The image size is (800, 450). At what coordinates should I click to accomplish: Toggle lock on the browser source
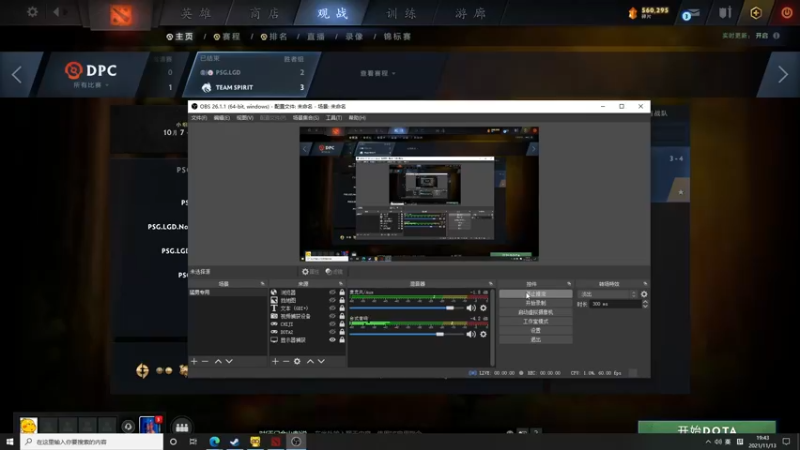[x=342, y=292]
